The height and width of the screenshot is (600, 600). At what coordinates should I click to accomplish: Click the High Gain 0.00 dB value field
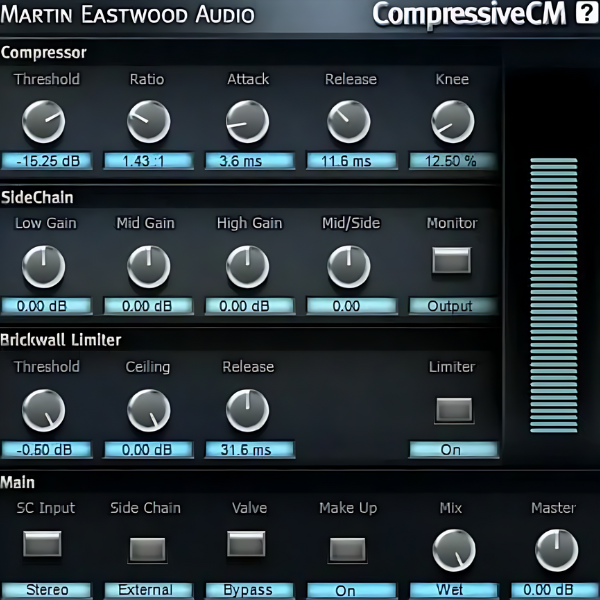[250, 306]
